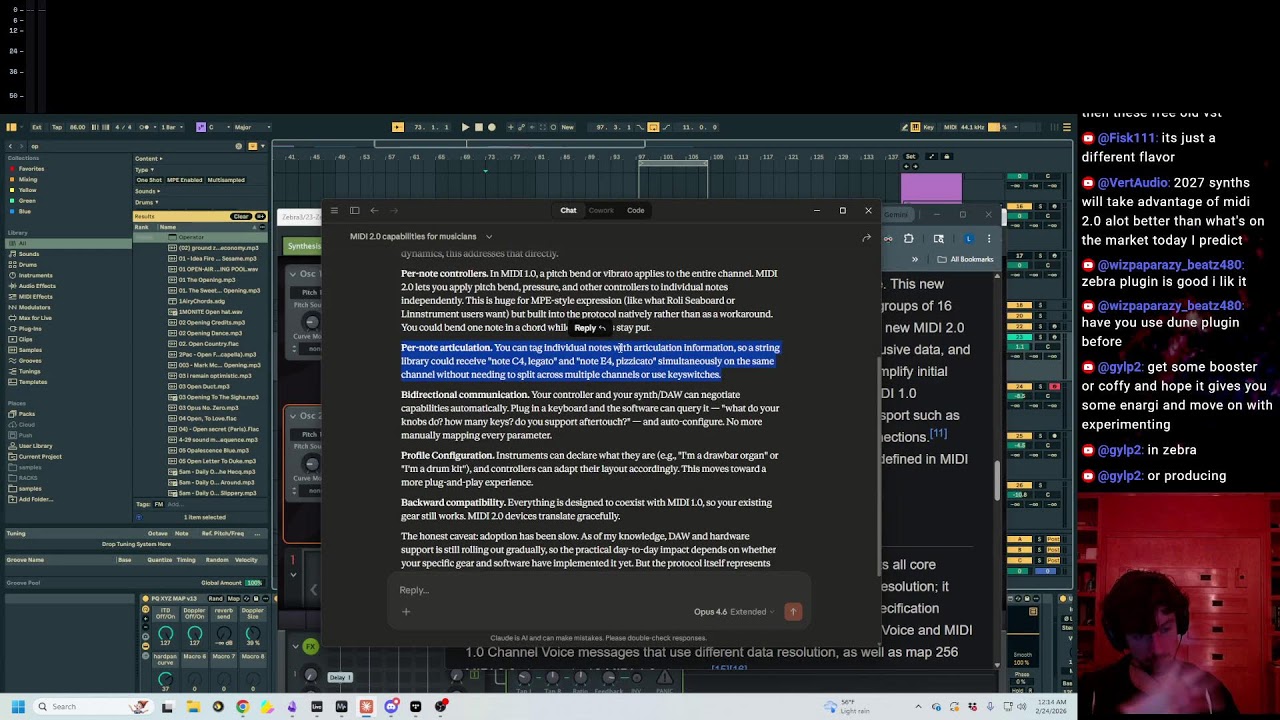Toggle the Key map mode button

(x=928, y=127)
